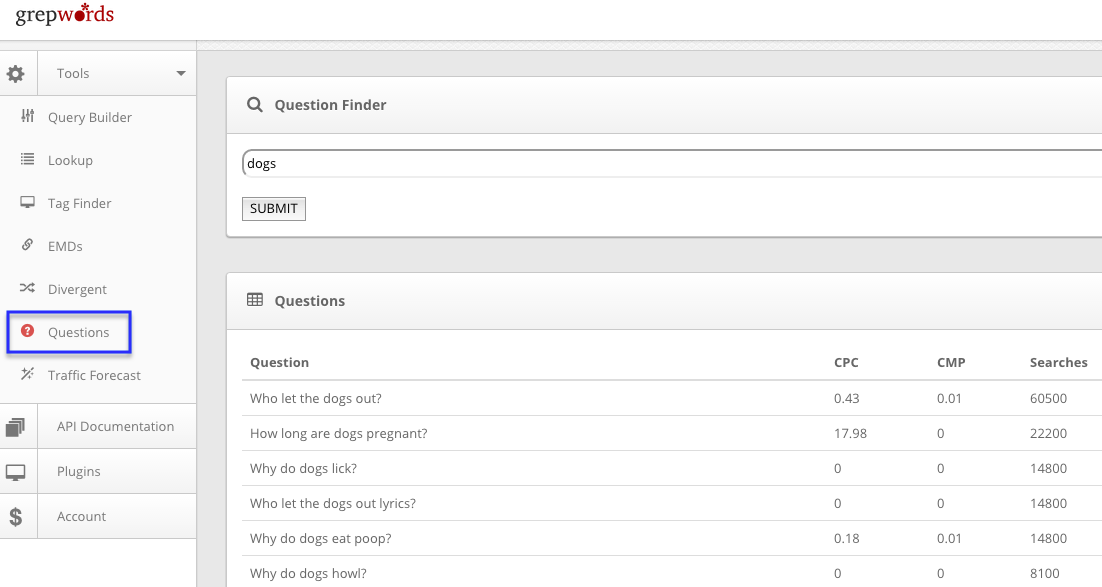Click the Query Builder sliders icon
The width and height of the screenshot is (1102, 587).
point(28,117)
